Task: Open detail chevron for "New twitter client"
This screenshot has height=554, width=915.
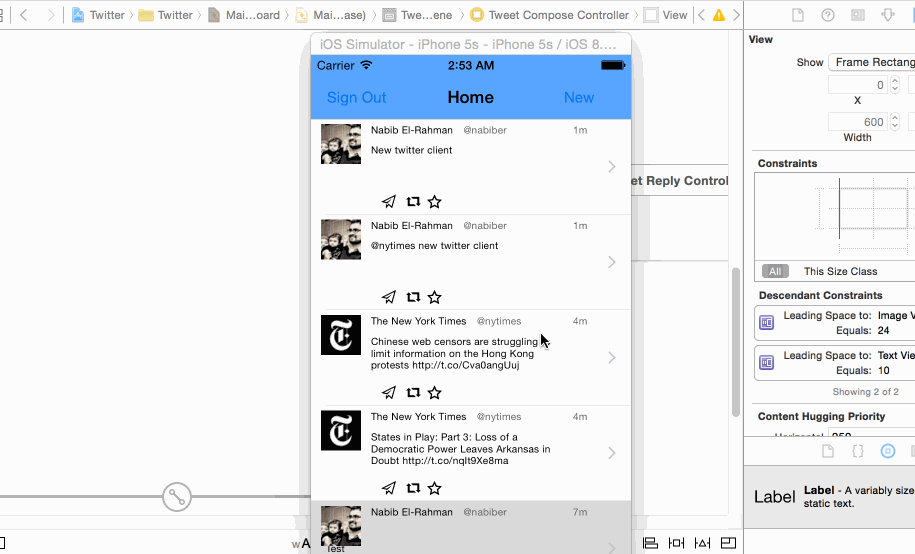Action: point(612,166)
